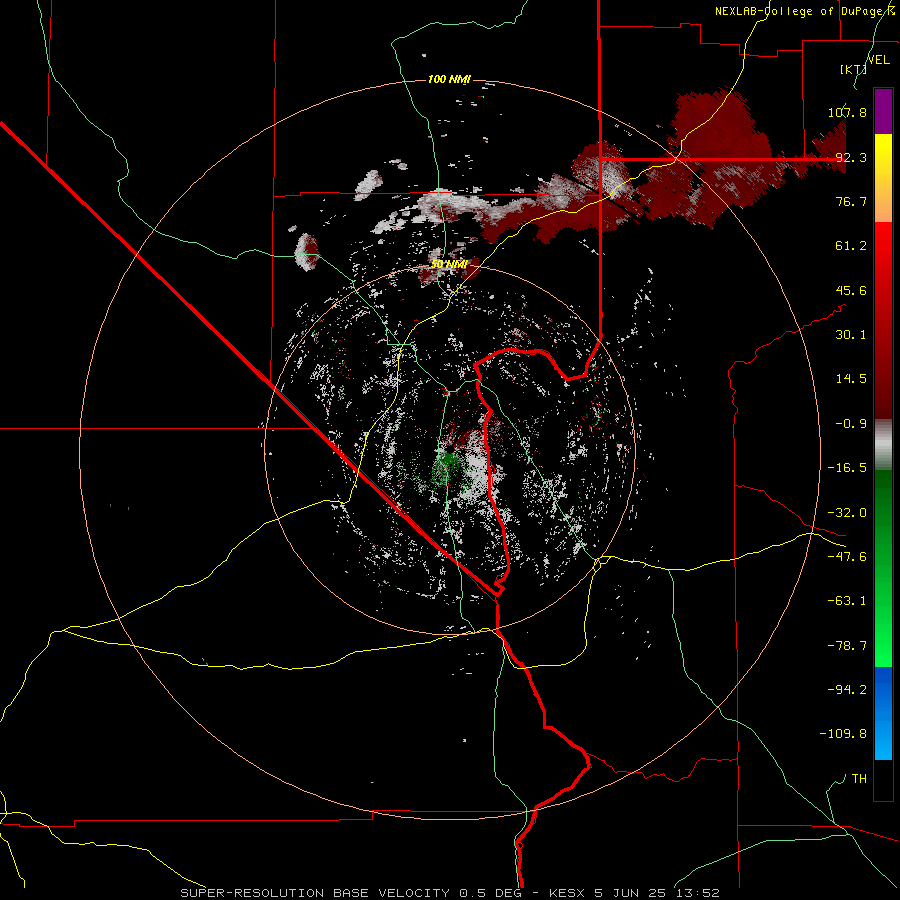Click the purple segment of the color bar

click(x=883, y=112)
